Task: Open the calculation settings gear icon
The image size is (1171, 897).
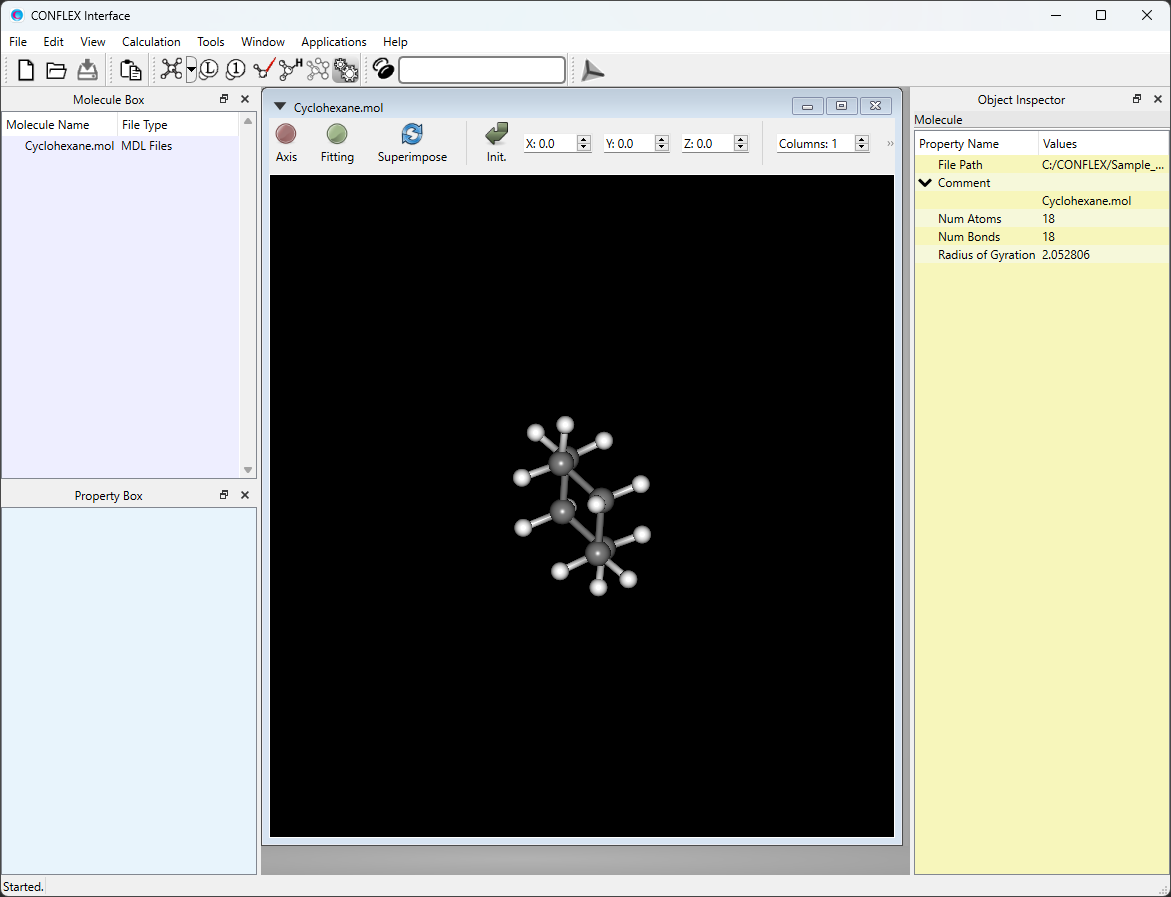Action: point(345,70)
